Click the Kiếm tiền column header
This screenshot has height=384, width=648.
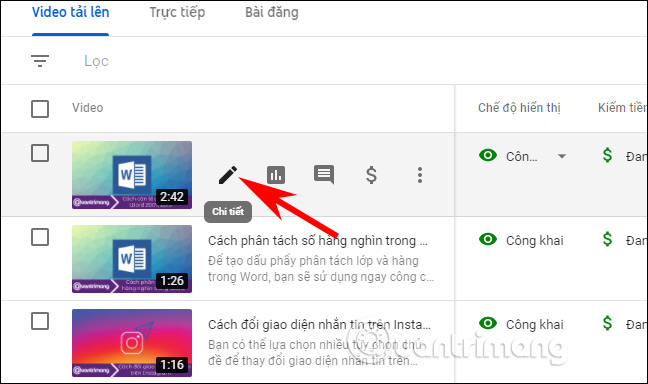622,108
